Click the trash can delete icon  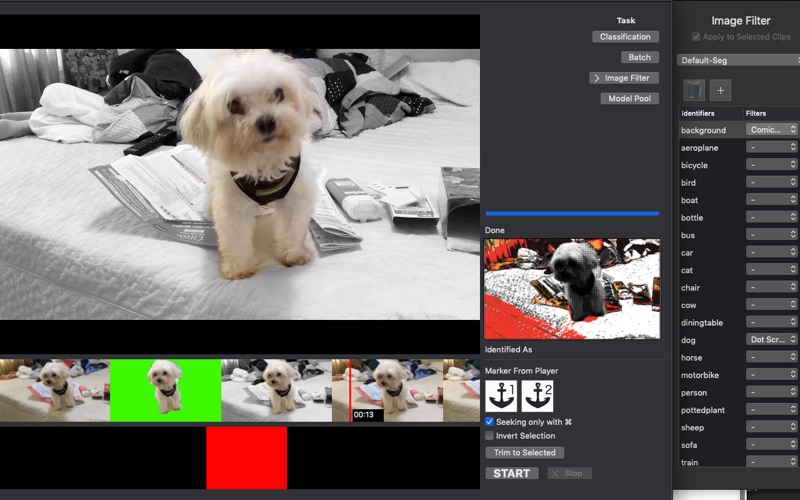click(694, 91)
